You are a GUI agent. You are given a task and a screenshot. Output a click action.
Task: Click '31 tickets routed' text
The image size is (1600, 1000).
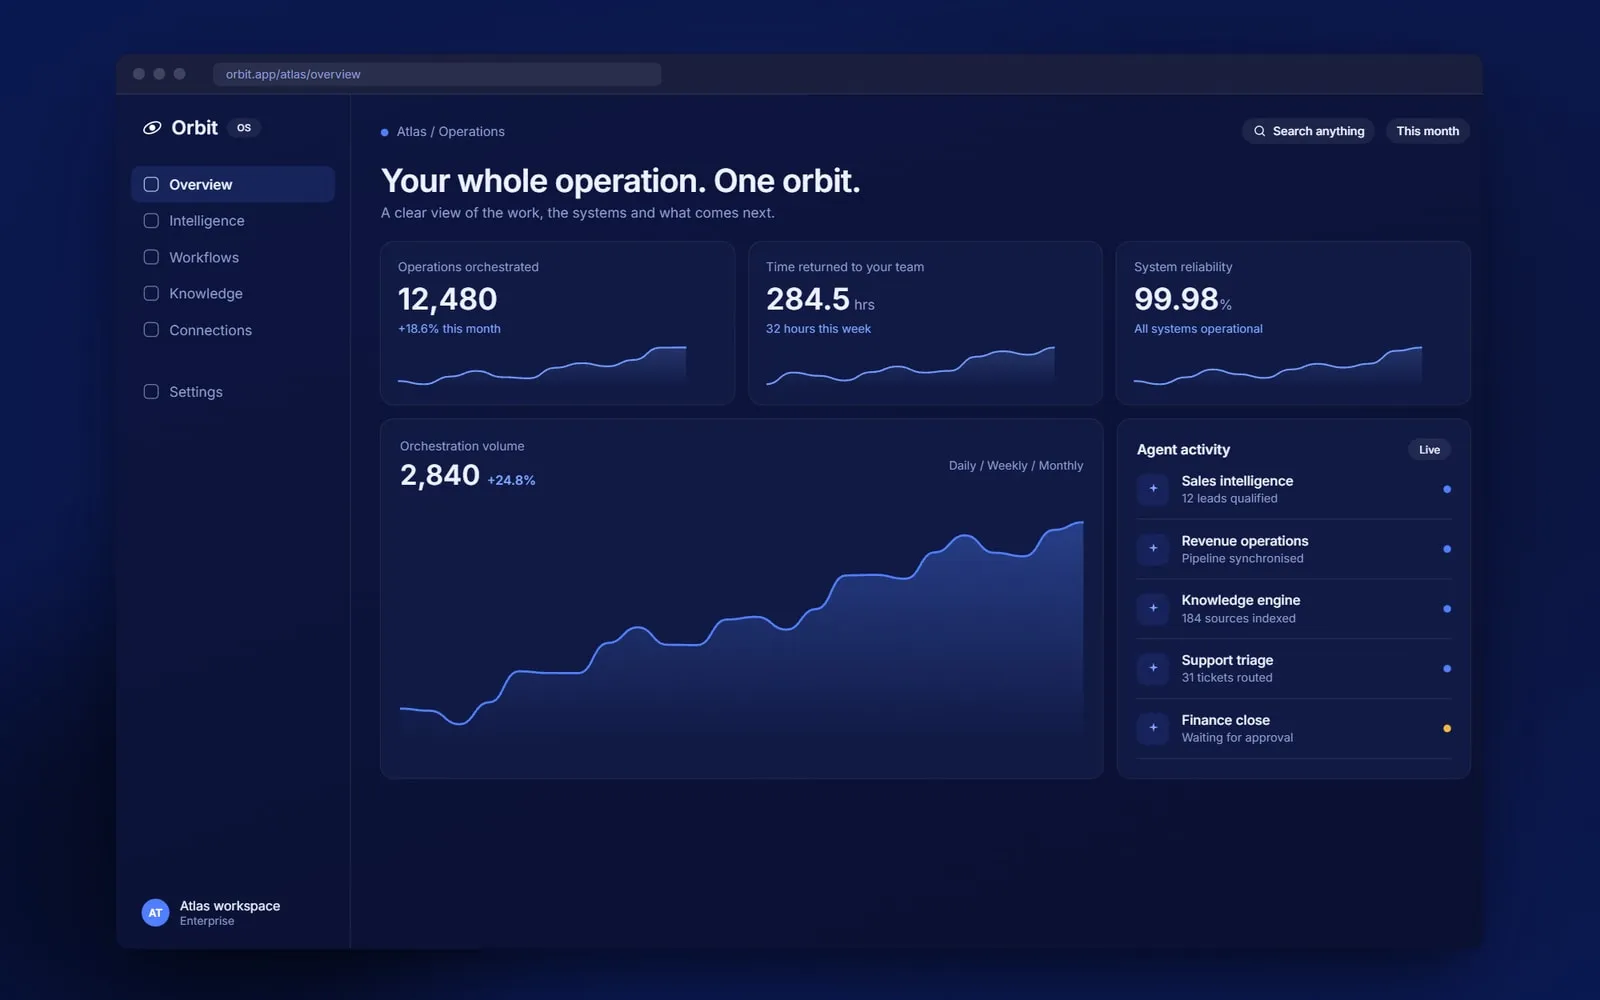click(1227, 678)
